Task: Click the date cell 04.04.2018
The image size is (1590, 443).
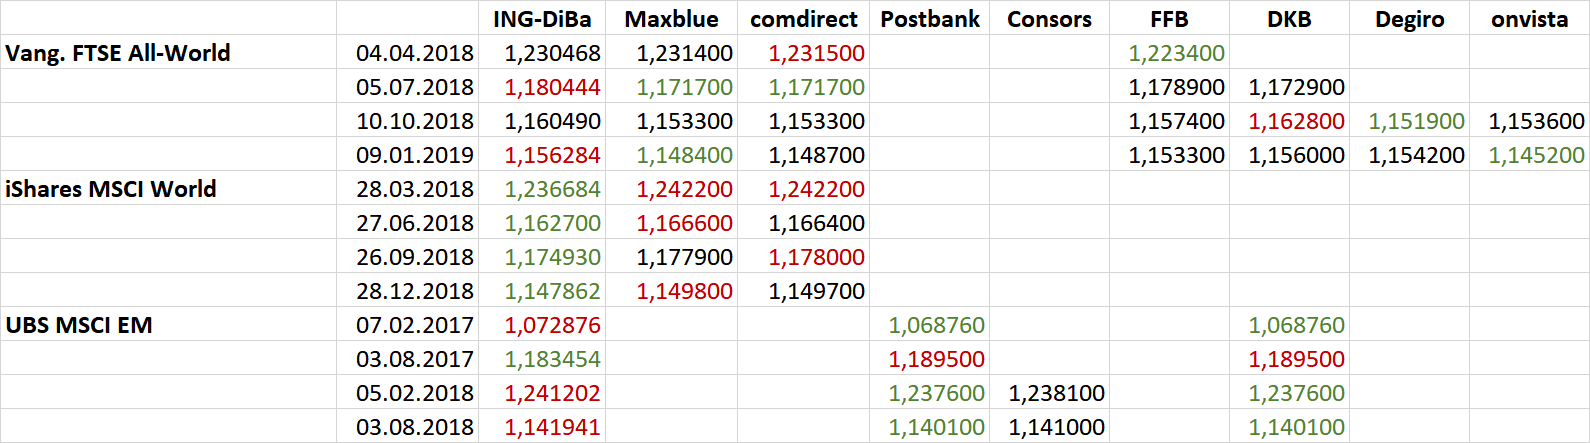Action: coord(414,53)
